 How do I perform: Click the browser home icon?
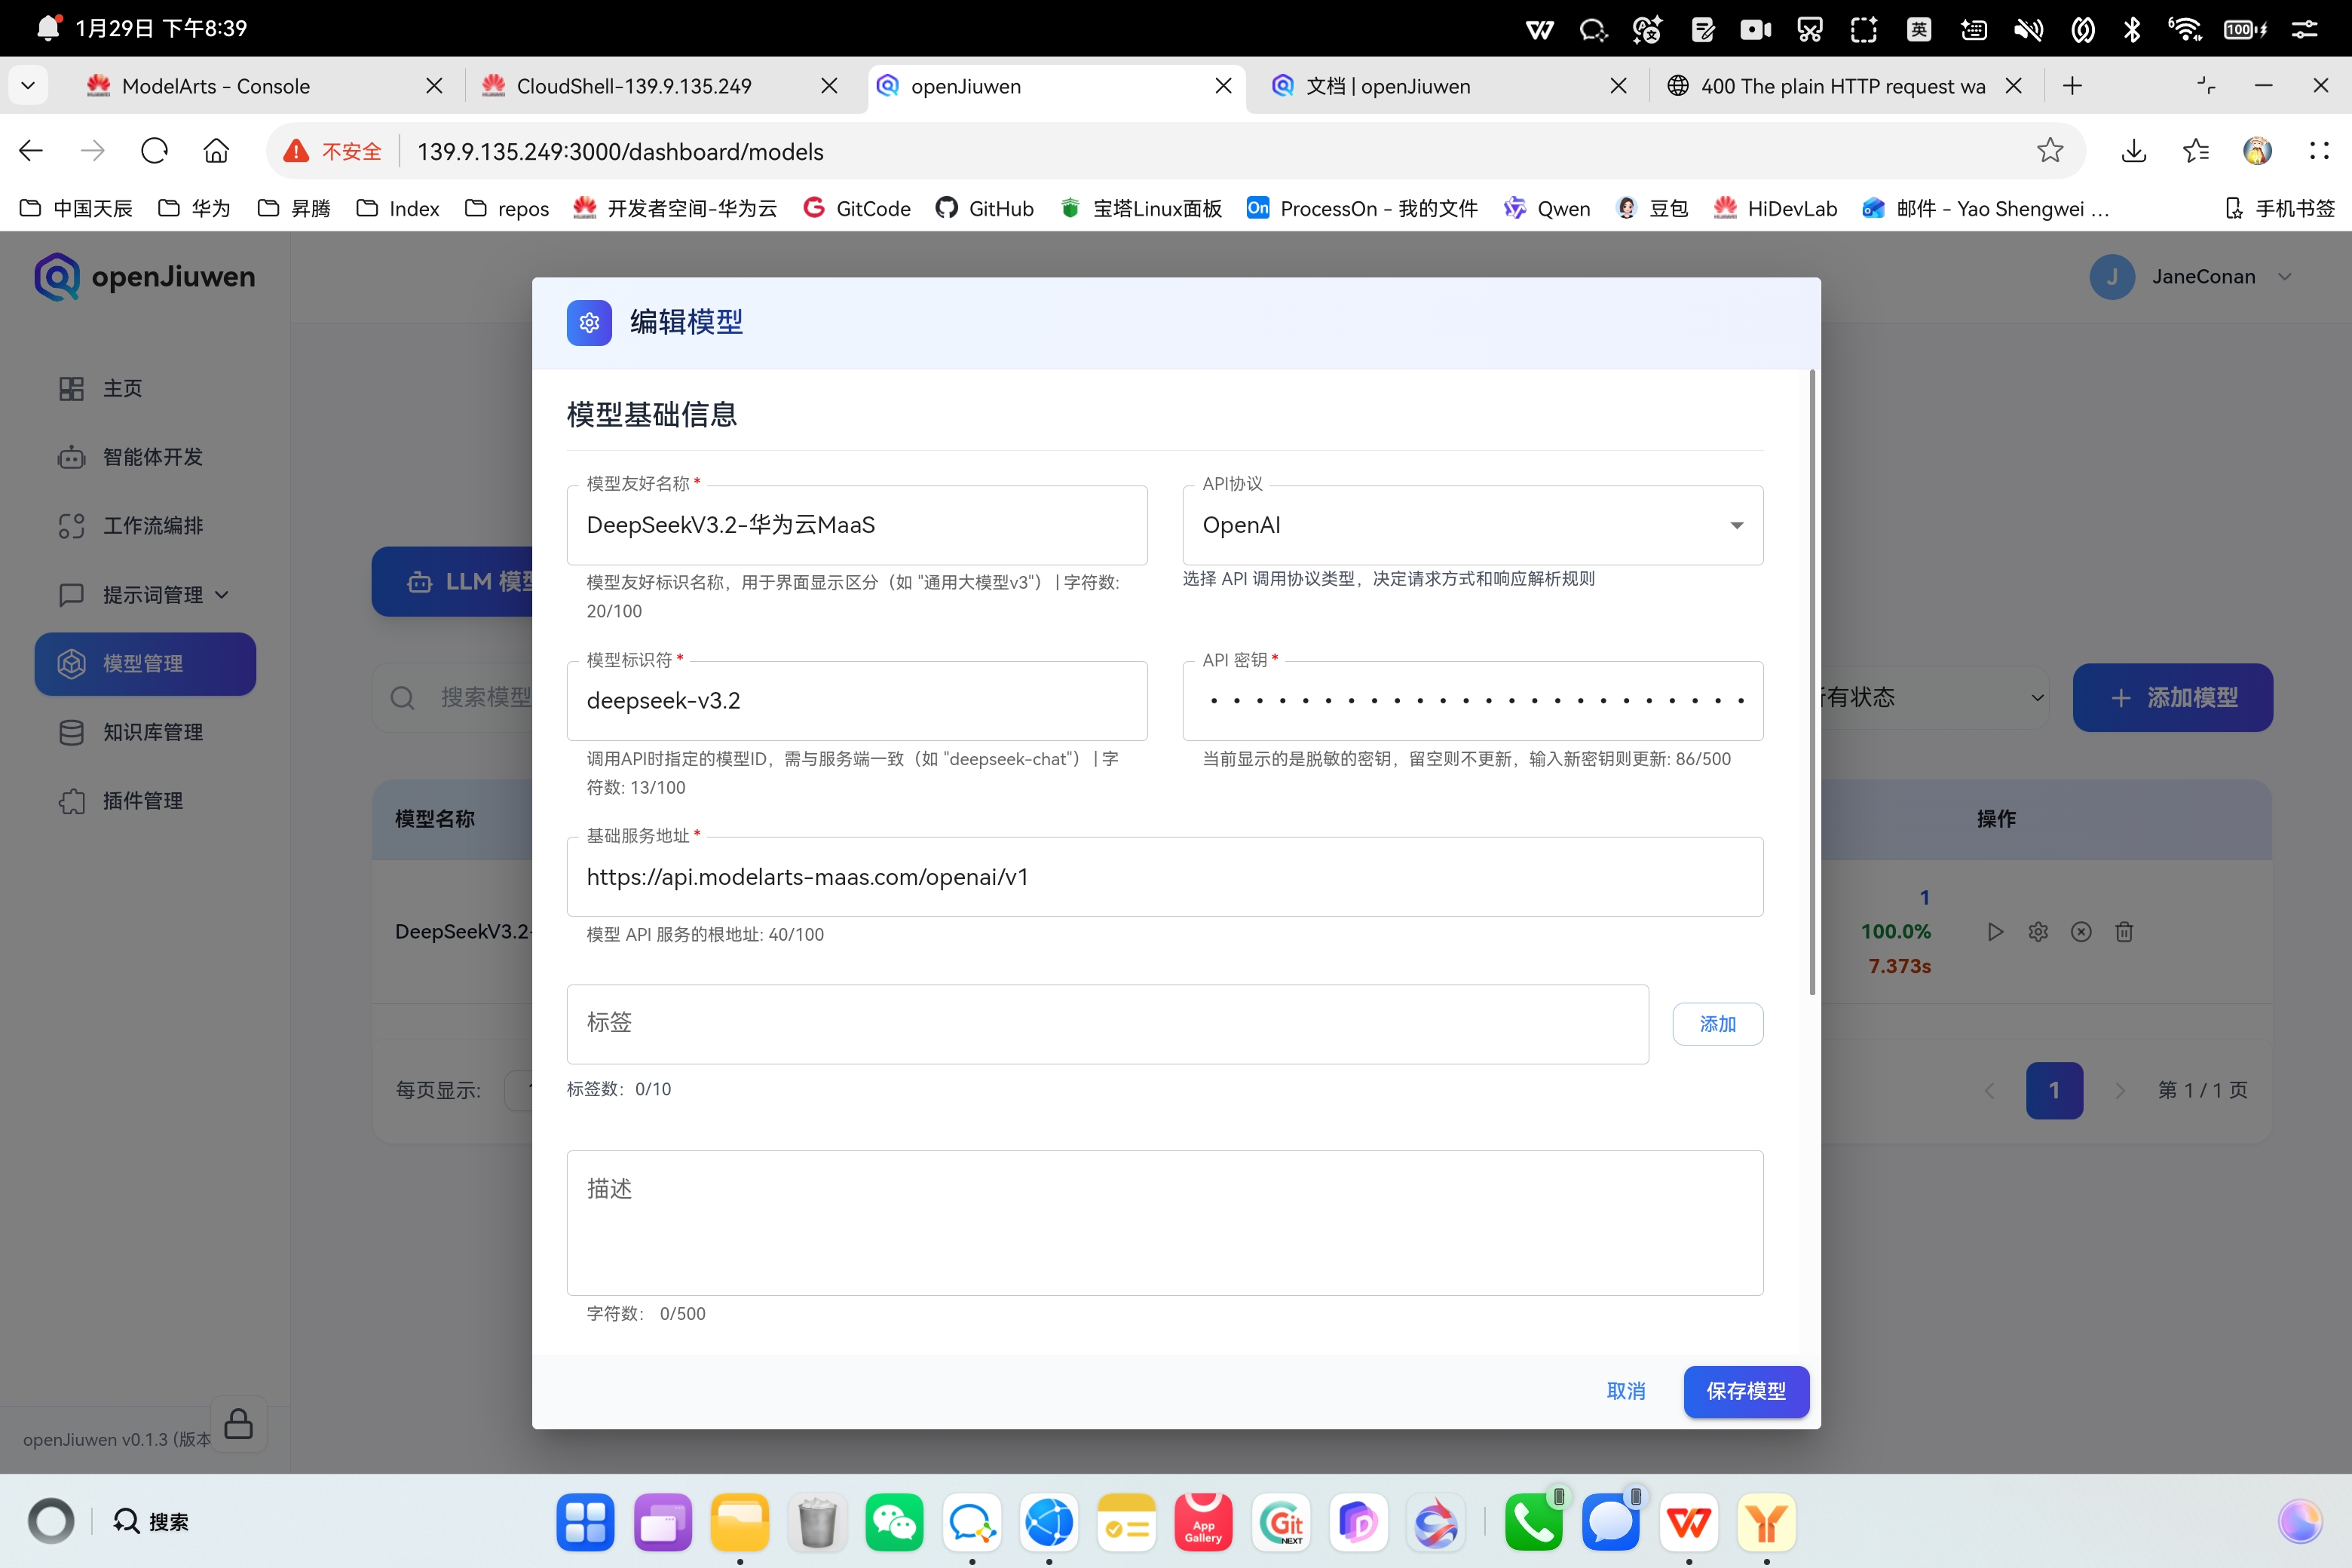tap(216, 151)
